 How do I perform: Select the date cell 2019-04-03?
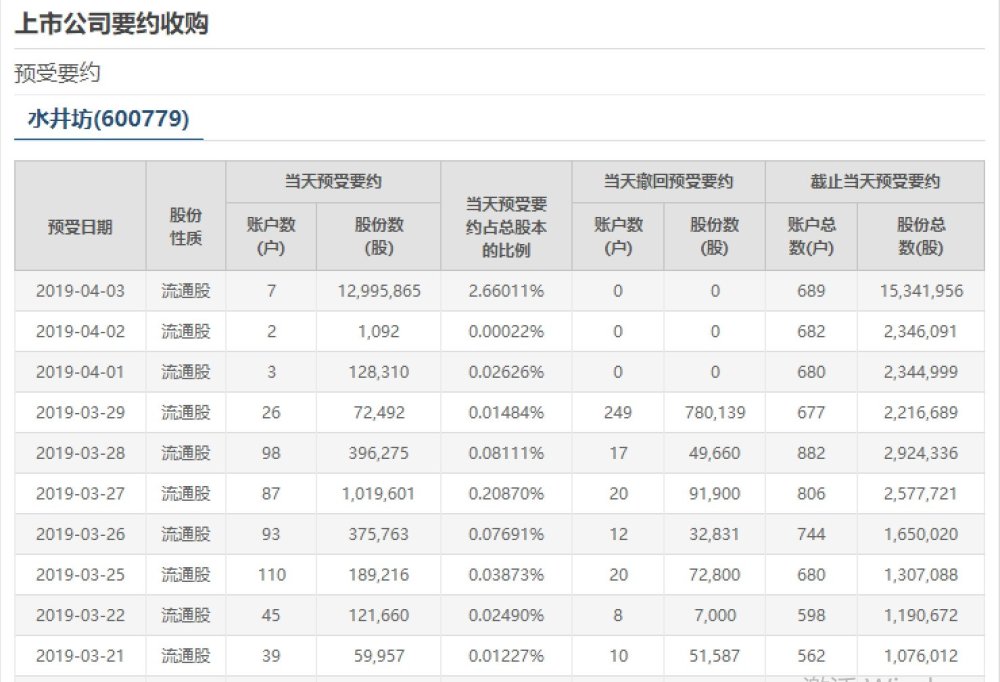(x=80, y=291)
